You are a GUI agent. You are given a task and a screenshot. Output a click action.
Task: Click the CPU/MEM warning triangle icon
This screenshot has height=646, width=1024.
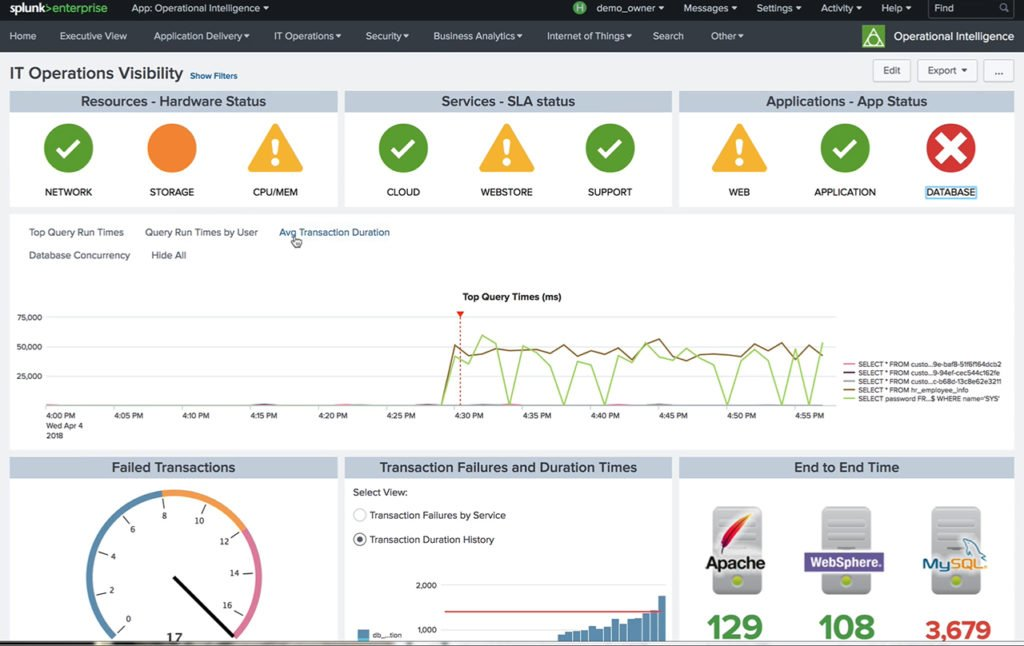(x=275, y=148)
